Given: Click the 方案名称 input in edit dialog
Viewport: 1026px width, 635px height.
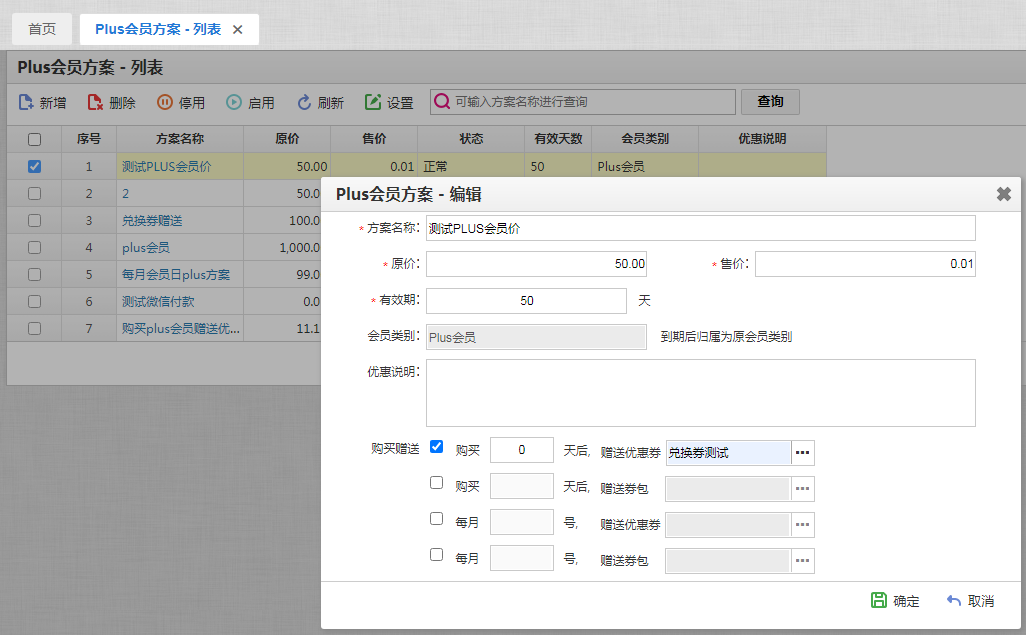Looking at the screenshot, I should point(701,228).
